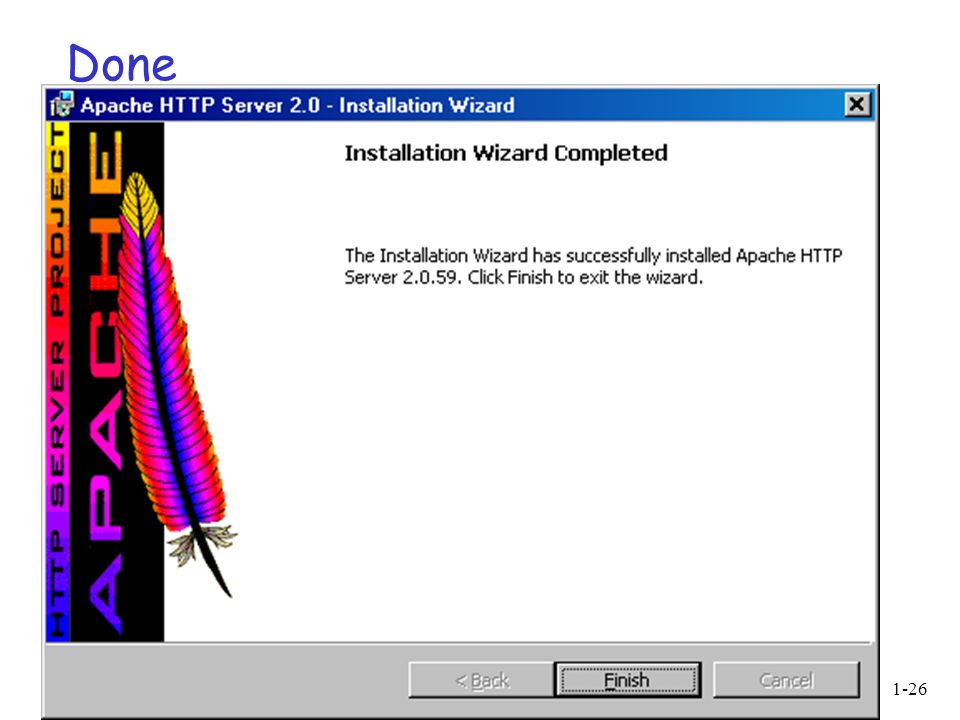Click the disabled Back button
The image size is (960, 720).
click(x=481, y=680)
